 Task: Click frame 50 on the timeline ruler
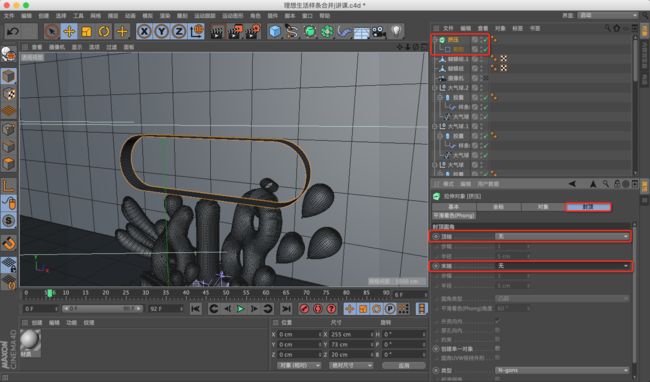click(226, 293)
